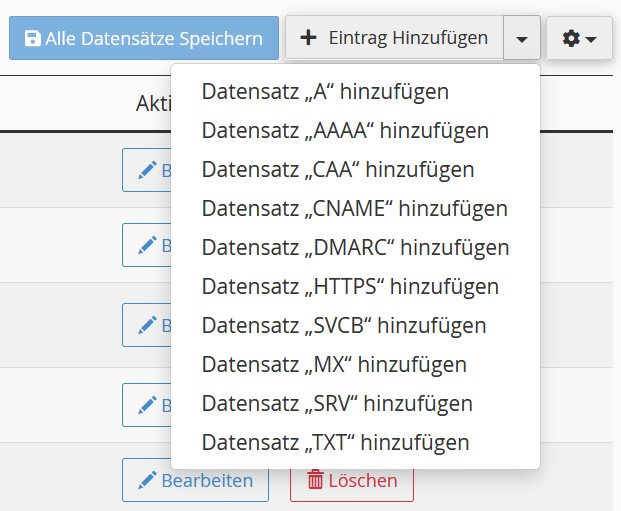Click Eintrag Hinzufügen button
This screenshot has height=511, width=621.
[394, 38]
